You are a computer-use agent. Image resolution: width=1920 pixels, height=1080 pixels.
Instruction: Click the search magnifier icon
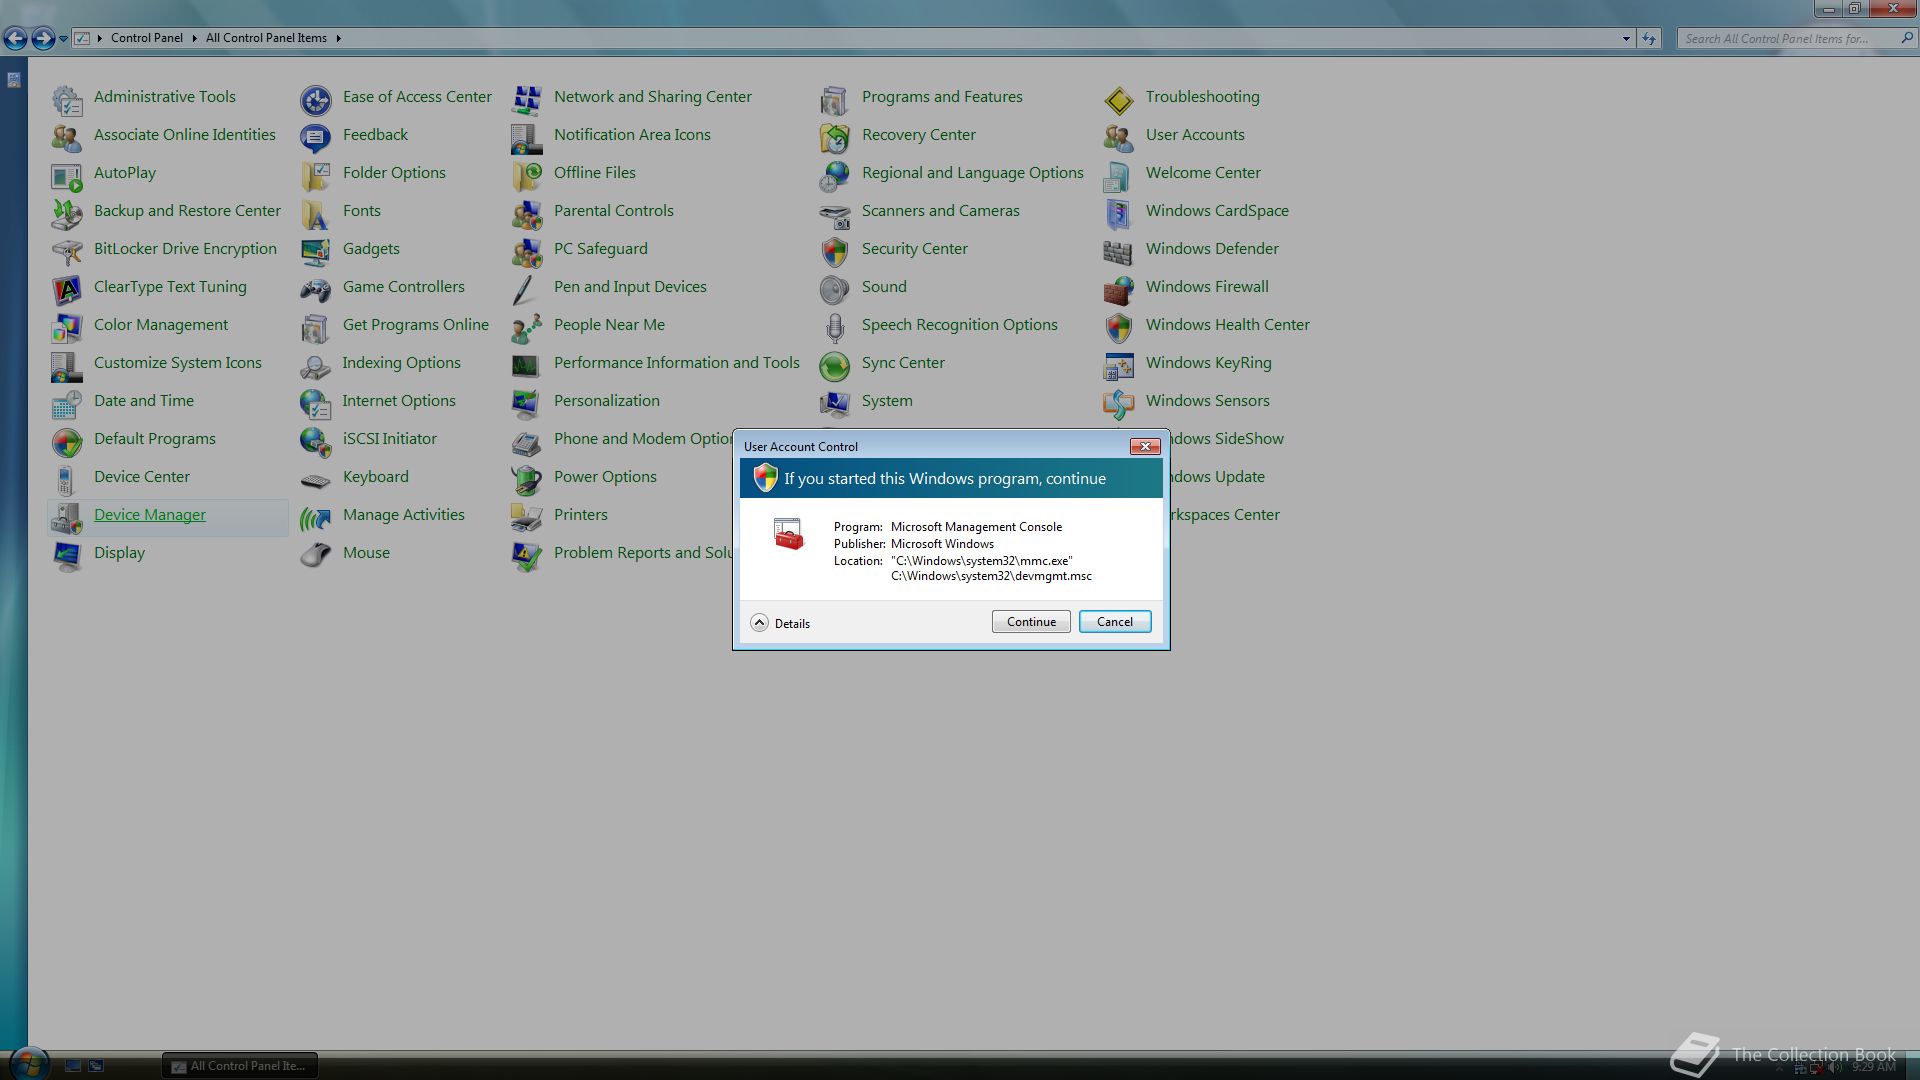click(1906, 38)
